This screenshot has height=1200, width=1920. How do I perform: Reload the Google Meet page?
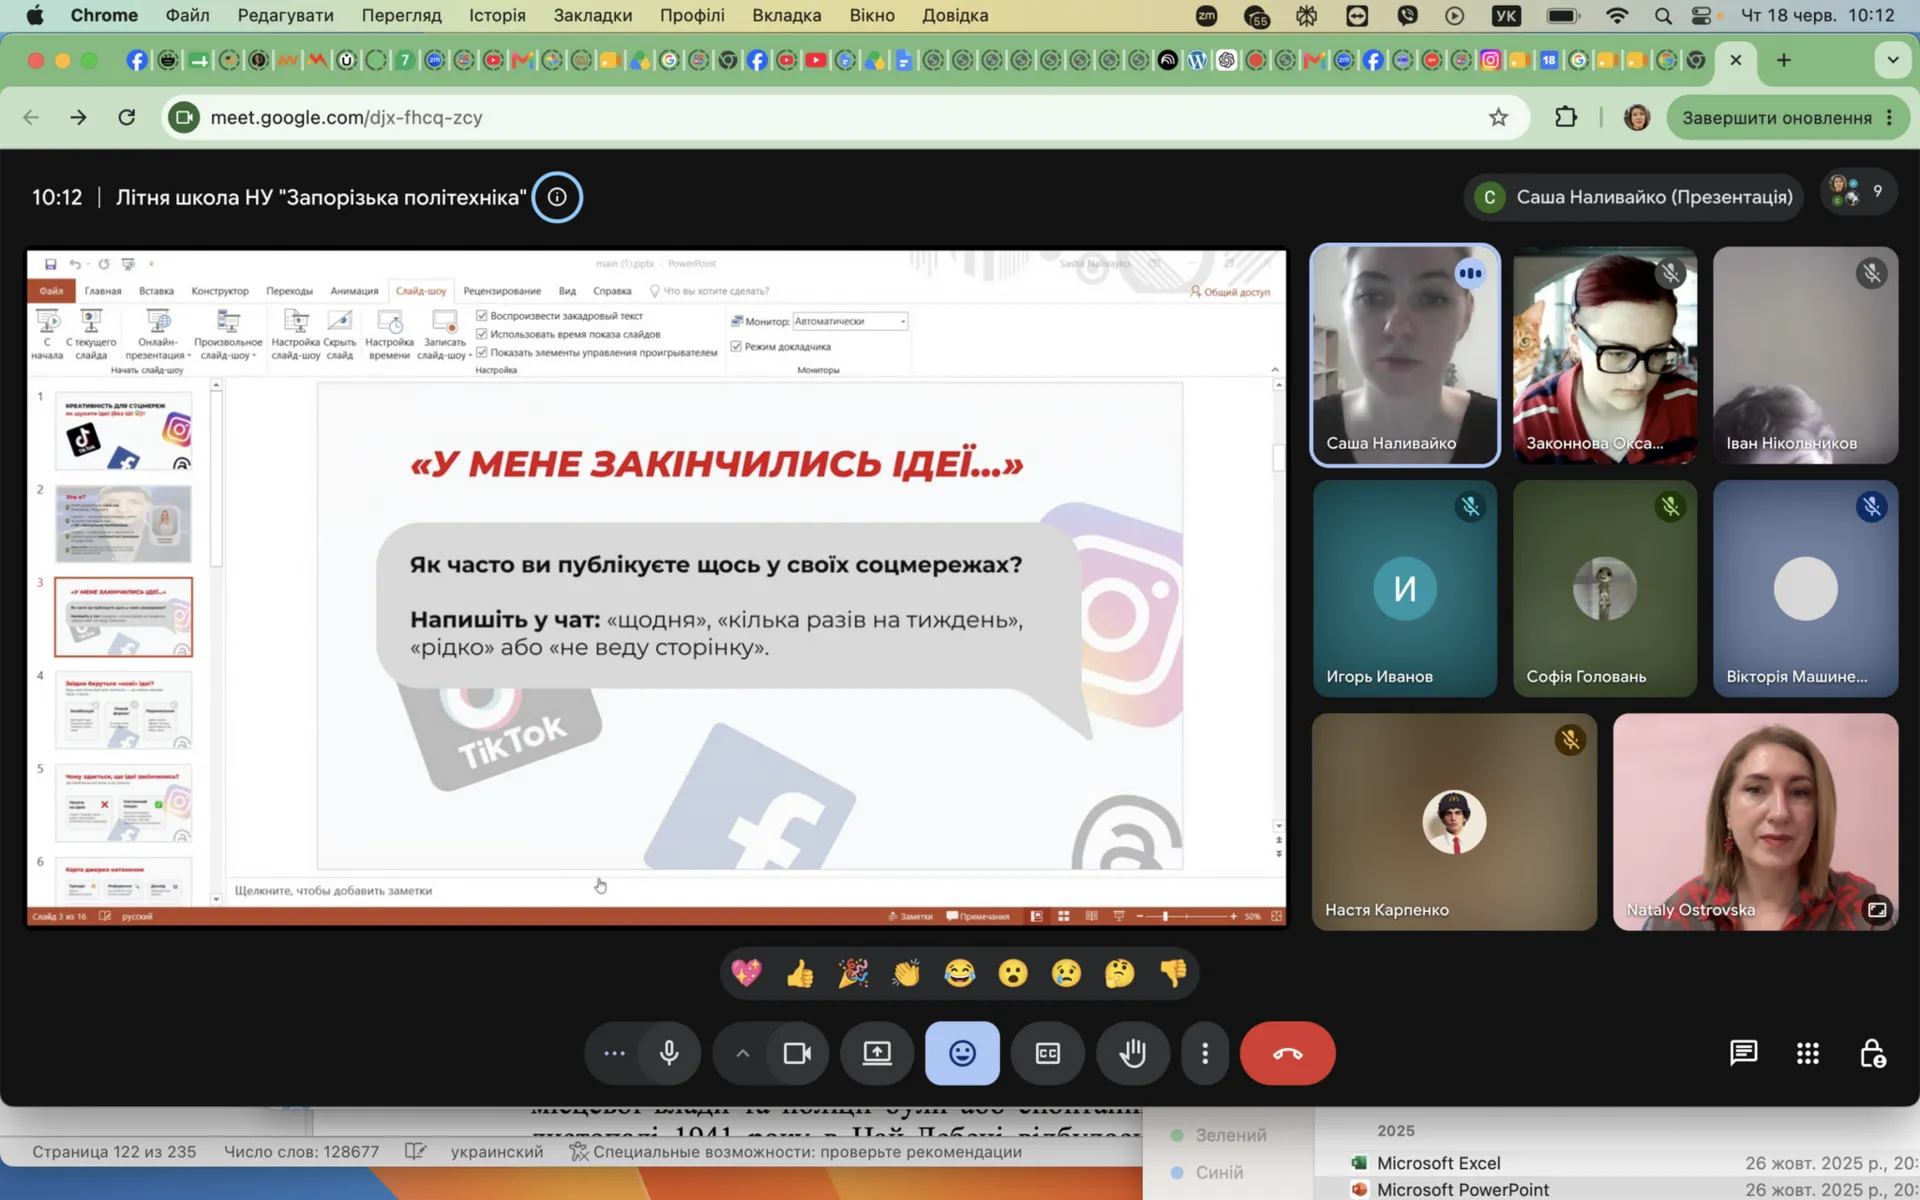tap(127, 117)
